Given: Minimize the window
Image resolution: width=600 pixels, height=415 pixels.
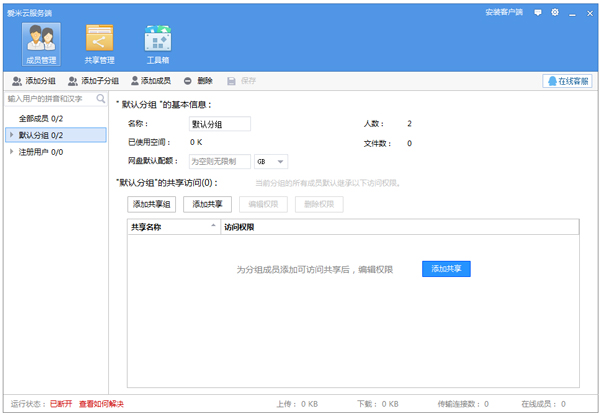Looking at the screenshot, I should (572, 13).
